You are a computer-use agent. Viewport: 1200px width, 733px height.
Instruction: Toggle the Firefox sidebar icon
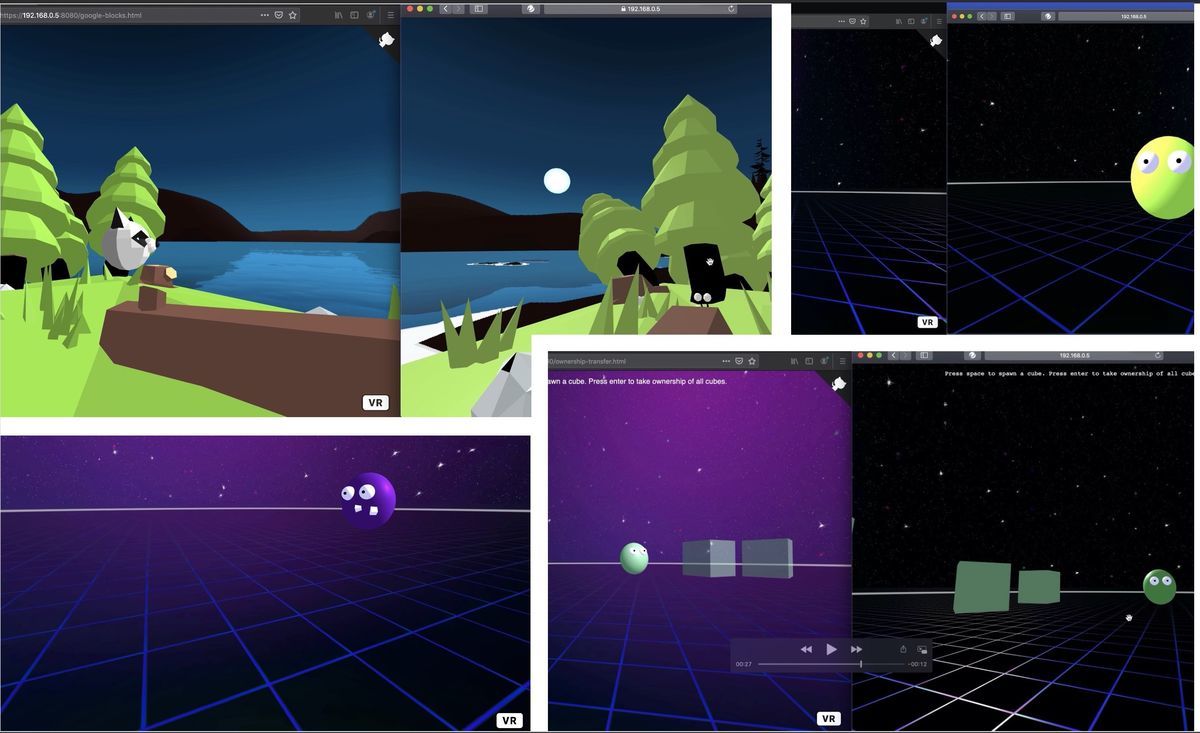(x=354, y=15)
